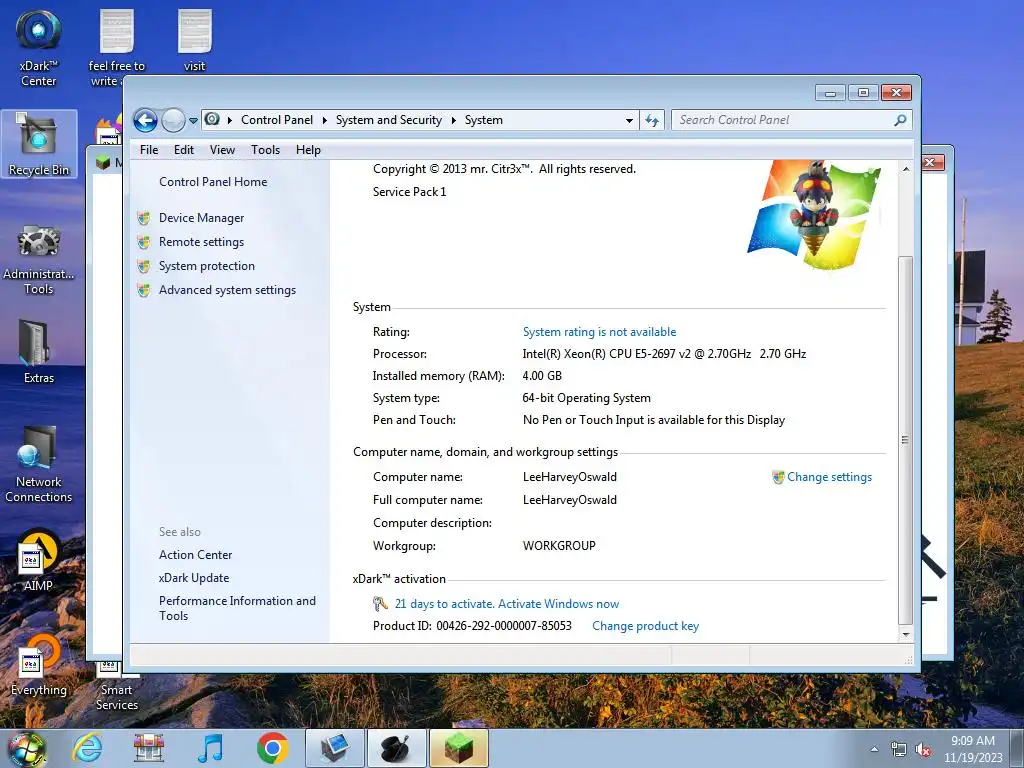
Task: Open the music note player in taskbar
Action: coord(210,748)
